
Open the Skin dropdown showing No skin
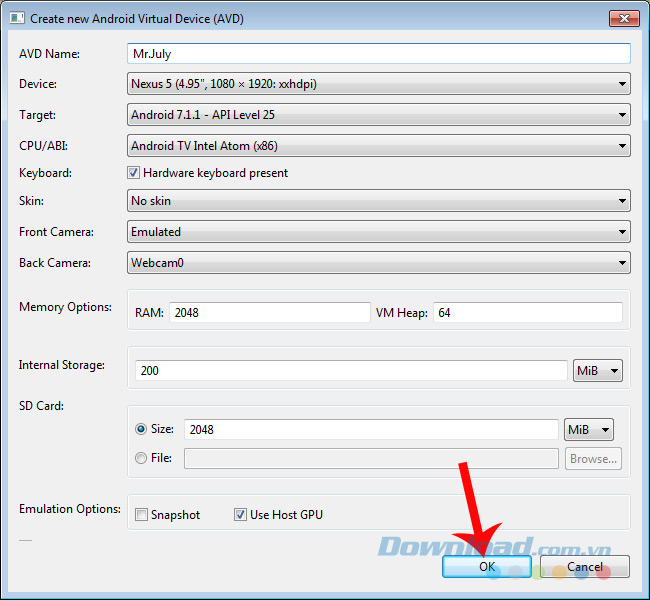pos(378,201)
